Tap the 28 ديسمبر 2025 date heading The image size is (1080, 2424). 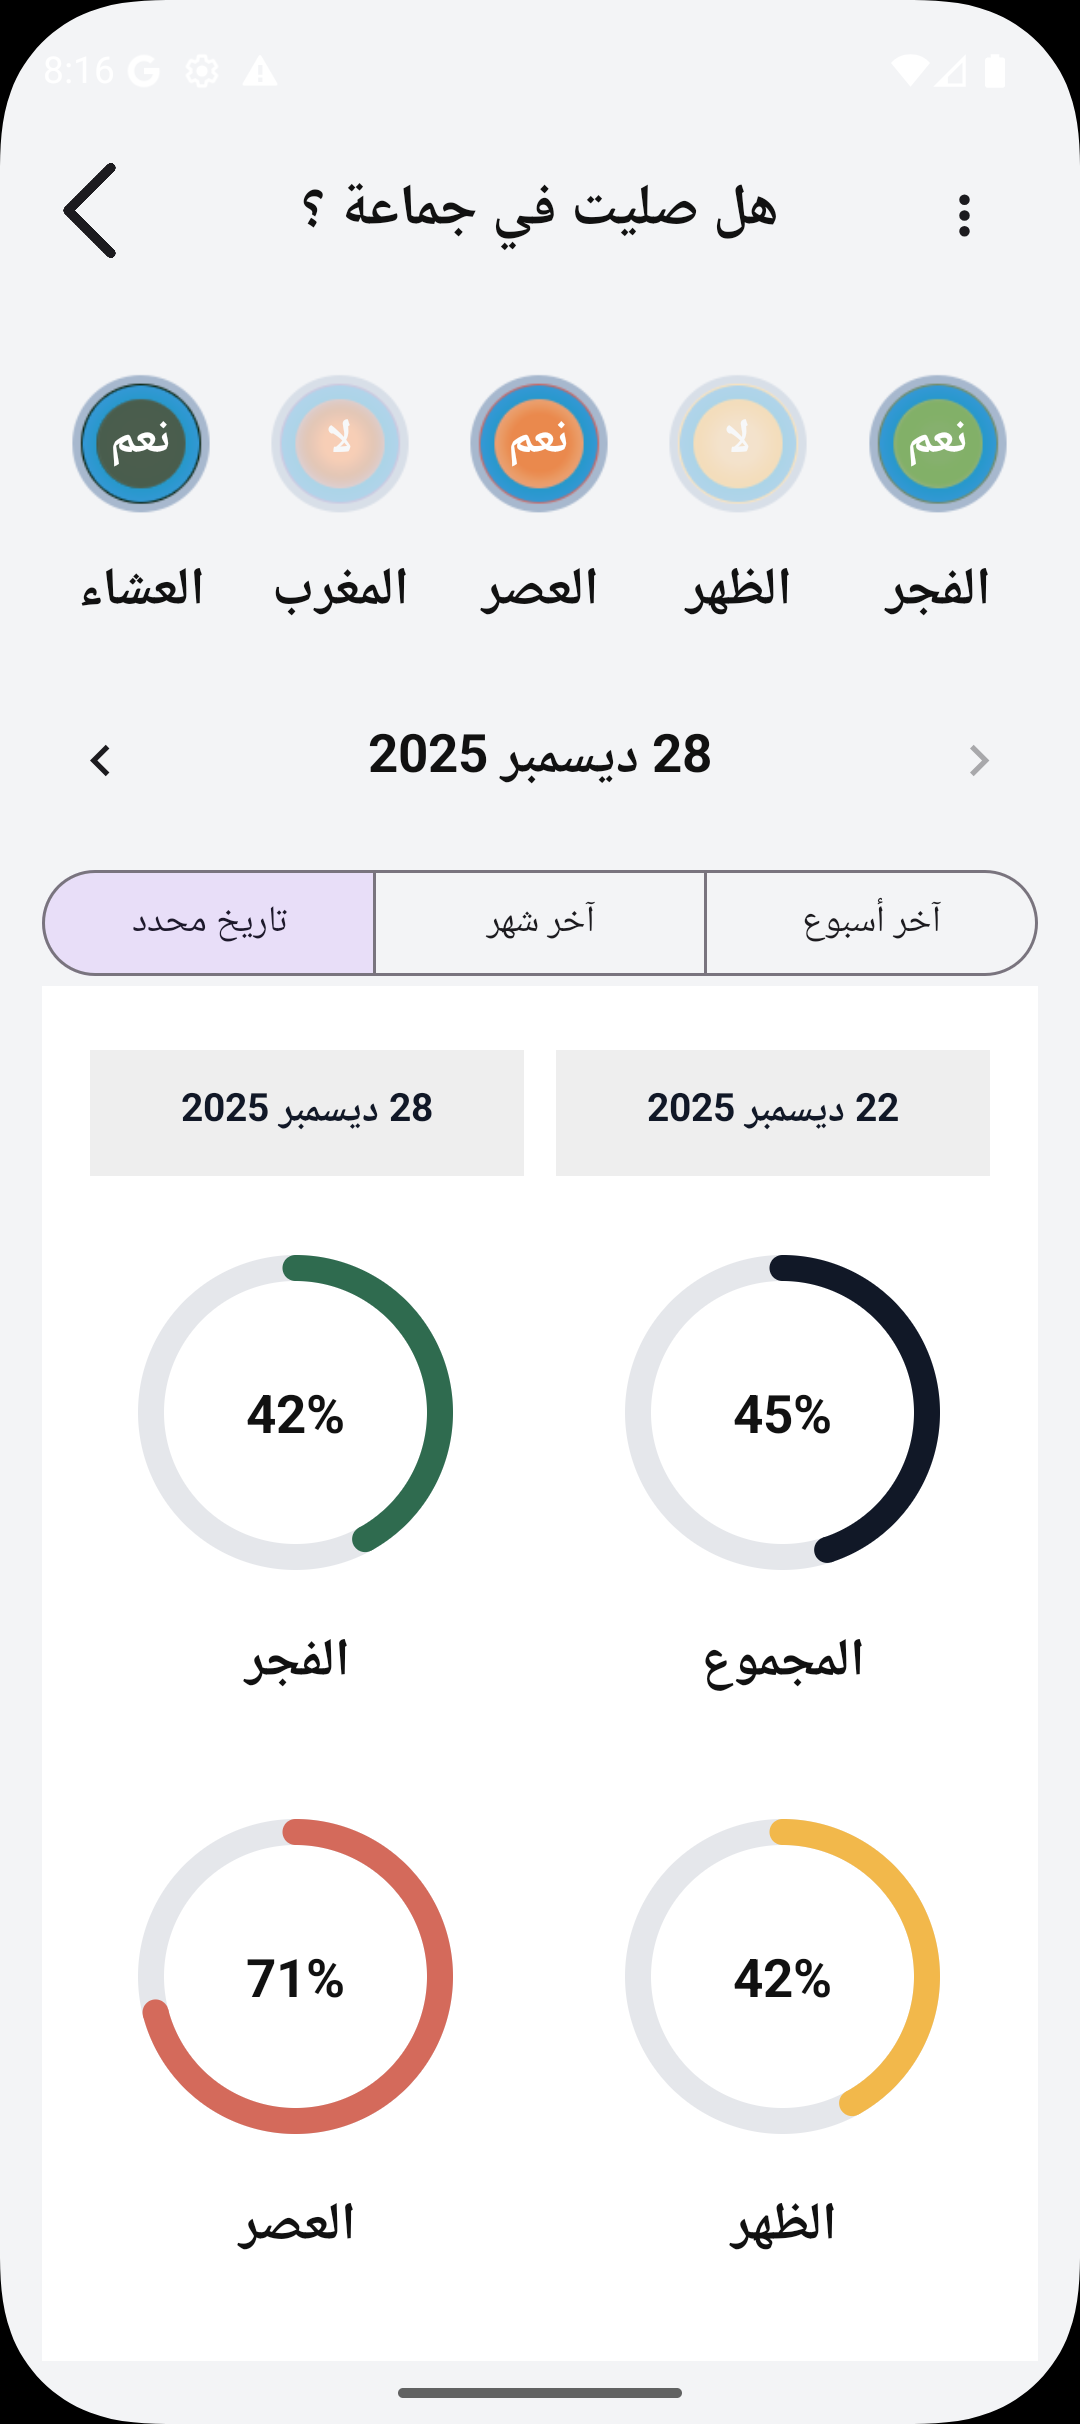540,755
